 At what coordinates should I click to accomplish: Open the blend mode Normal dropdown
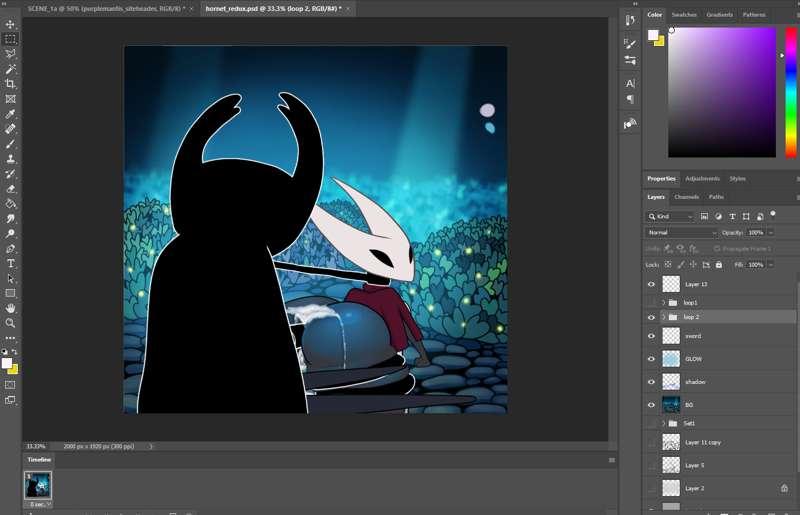[681, 233]
